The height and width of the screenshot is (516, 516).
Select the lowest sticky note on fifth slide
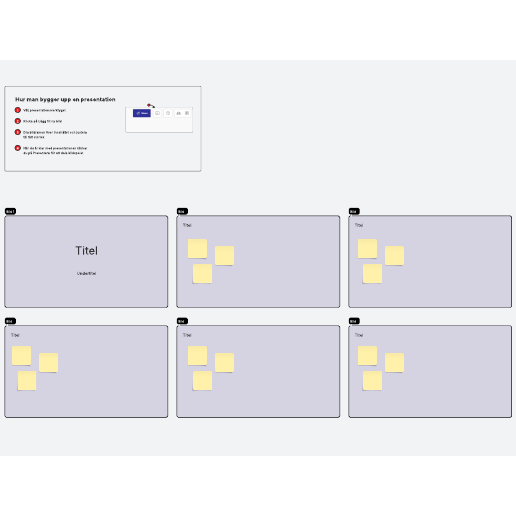[x=202, y=381]
